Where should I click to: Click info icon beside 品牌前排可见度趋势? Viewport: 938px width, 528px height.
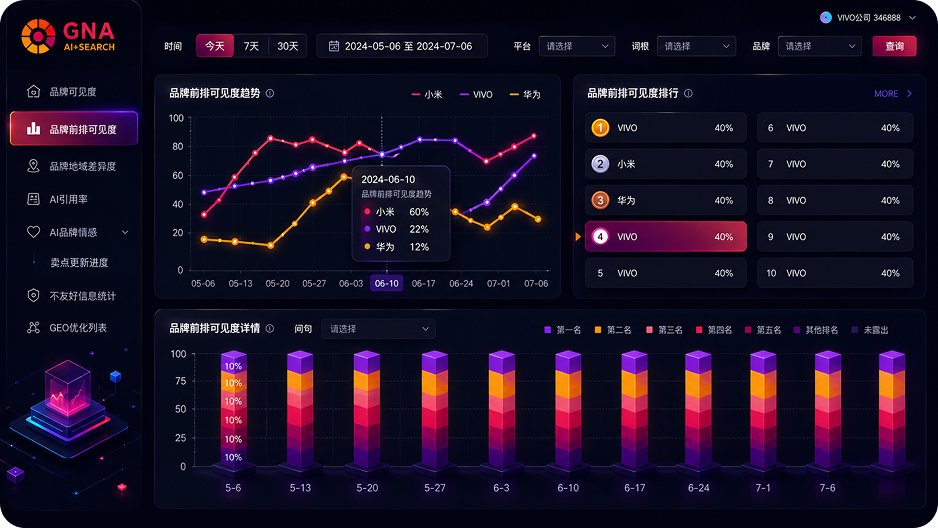tap(270, 93)
